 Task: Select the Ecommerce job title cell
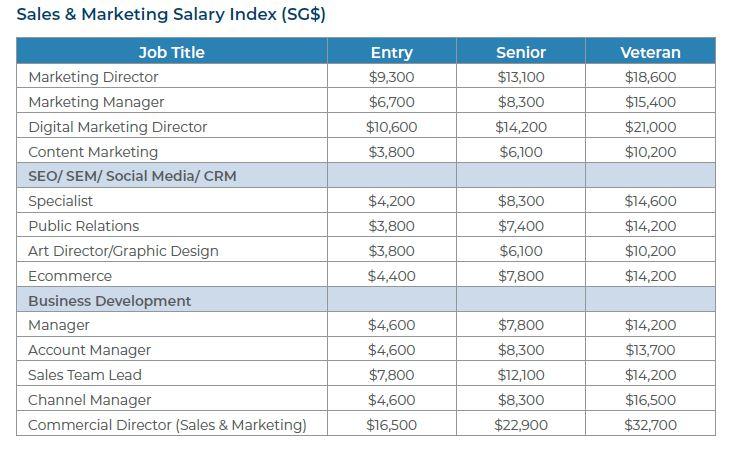[70, 276]
